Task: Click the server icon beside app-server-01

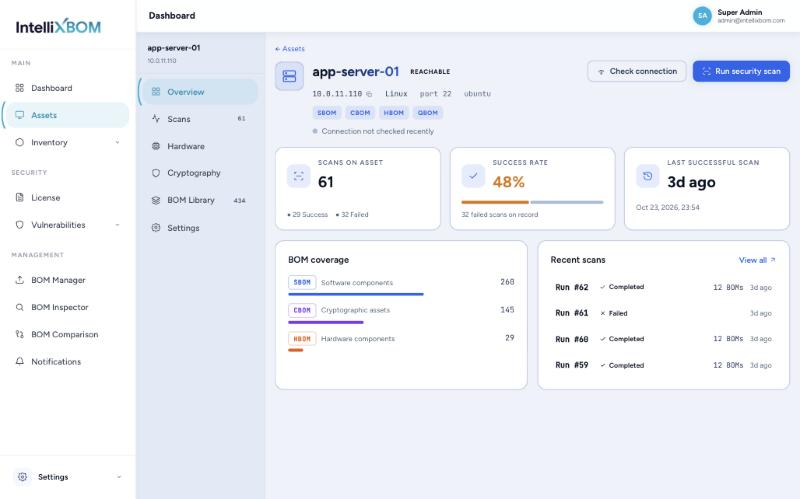Action: pos(289,77)
